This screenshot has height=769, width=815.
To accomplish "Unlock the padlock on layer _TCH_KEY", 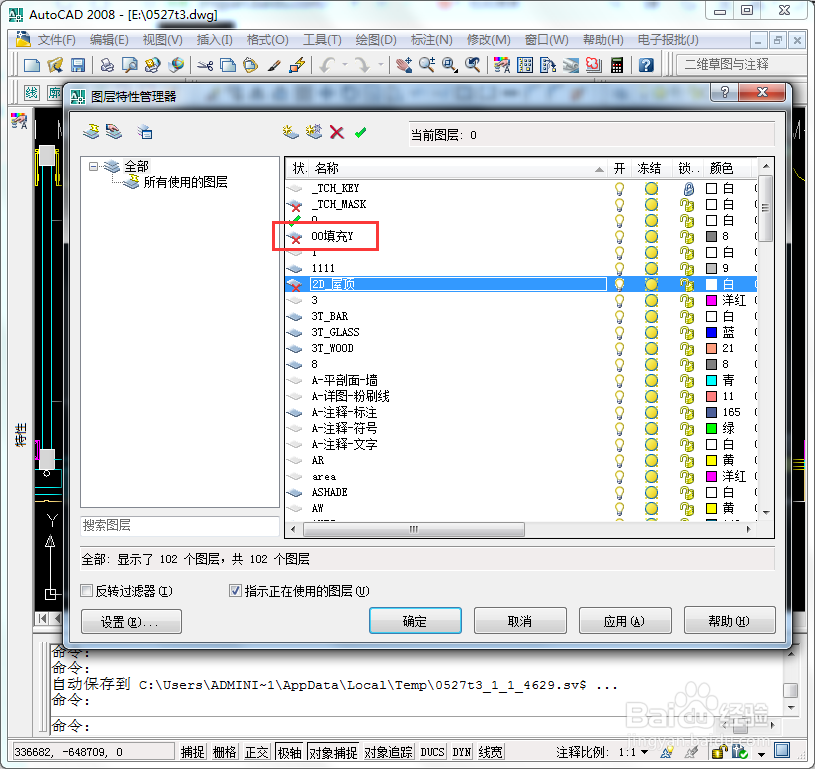I will tap(688, 188).
